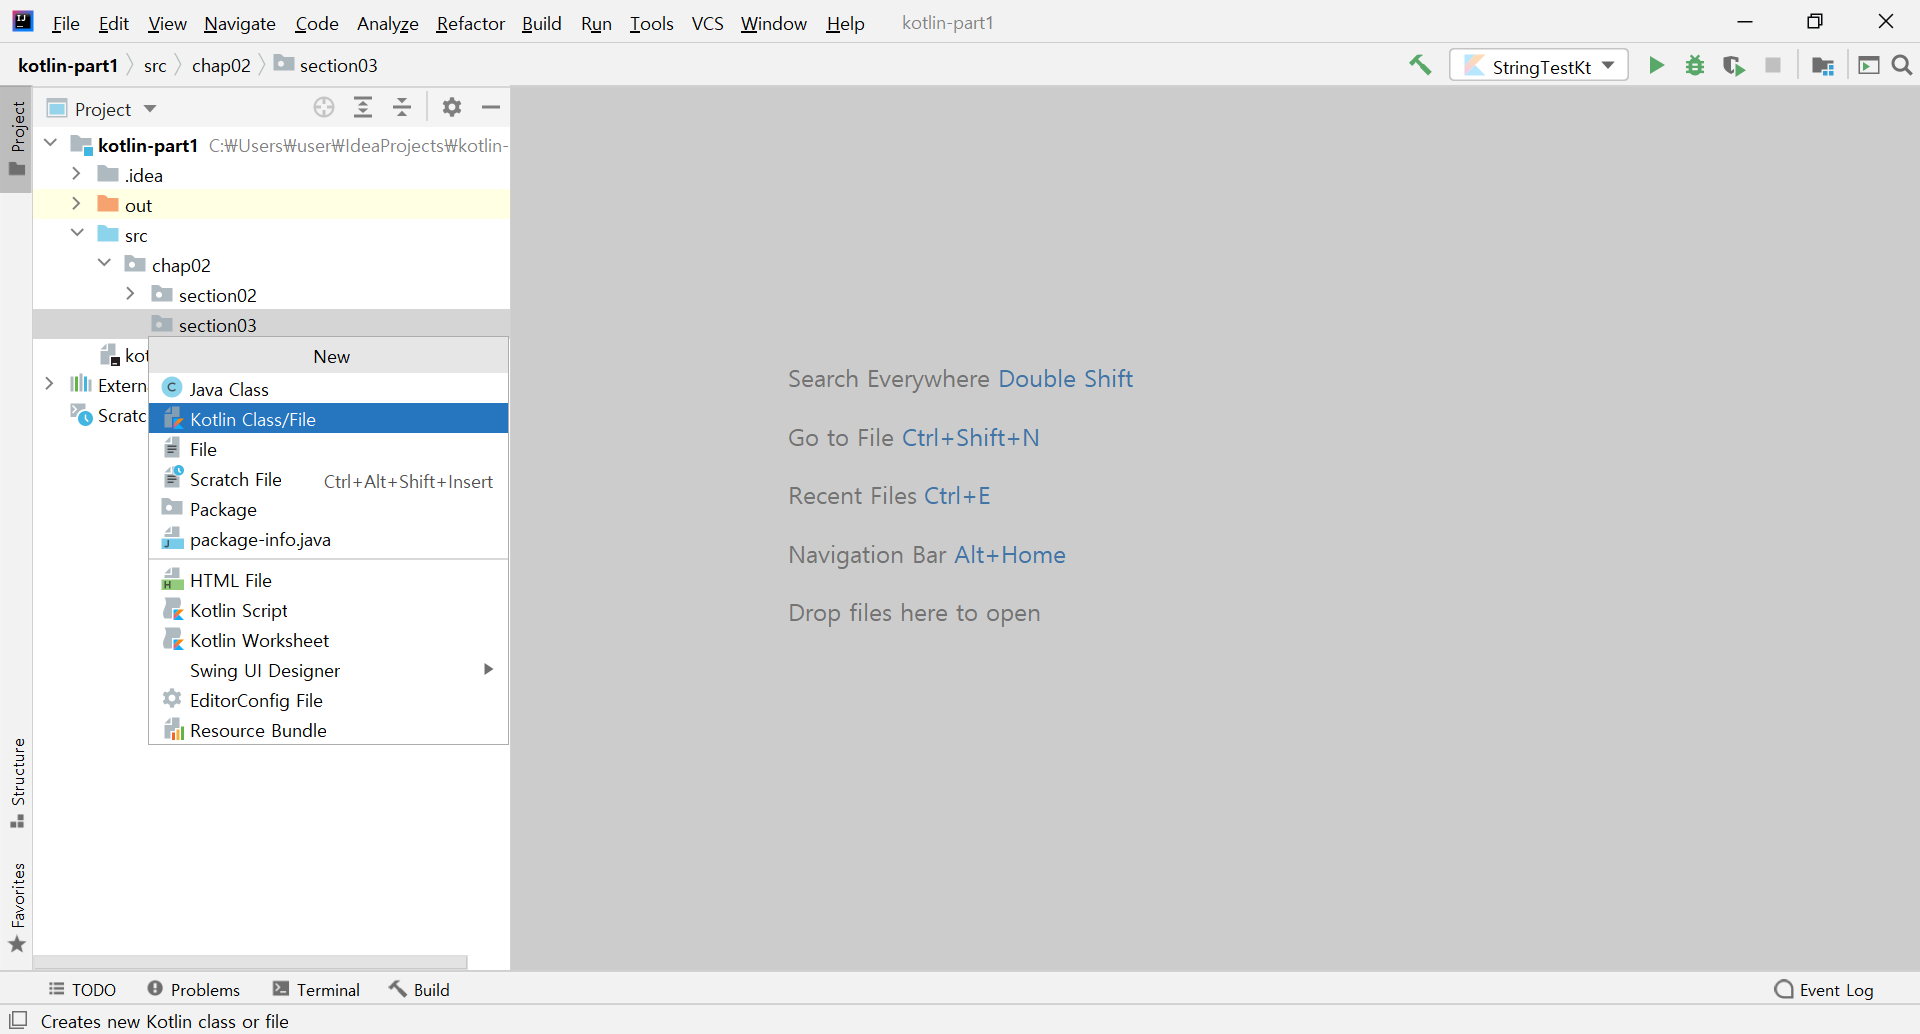Screen dimensions: 1920x1034
Task: Choose package-info.java from New menu
Action: point(328,539)
